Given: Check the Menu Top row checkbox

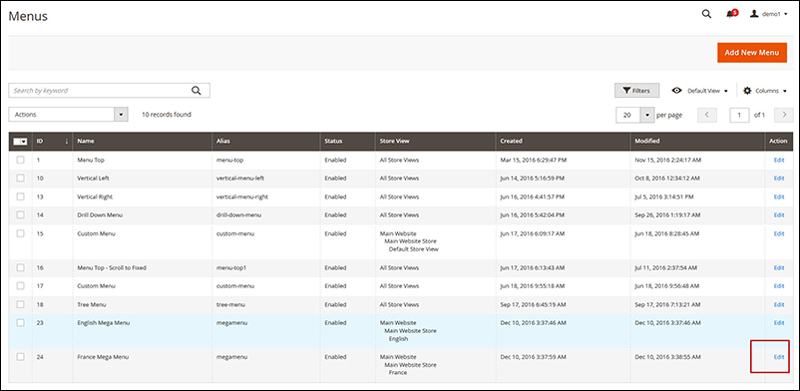Looking at the screenshot, I should pyautogui.click(x=20, y=160).
